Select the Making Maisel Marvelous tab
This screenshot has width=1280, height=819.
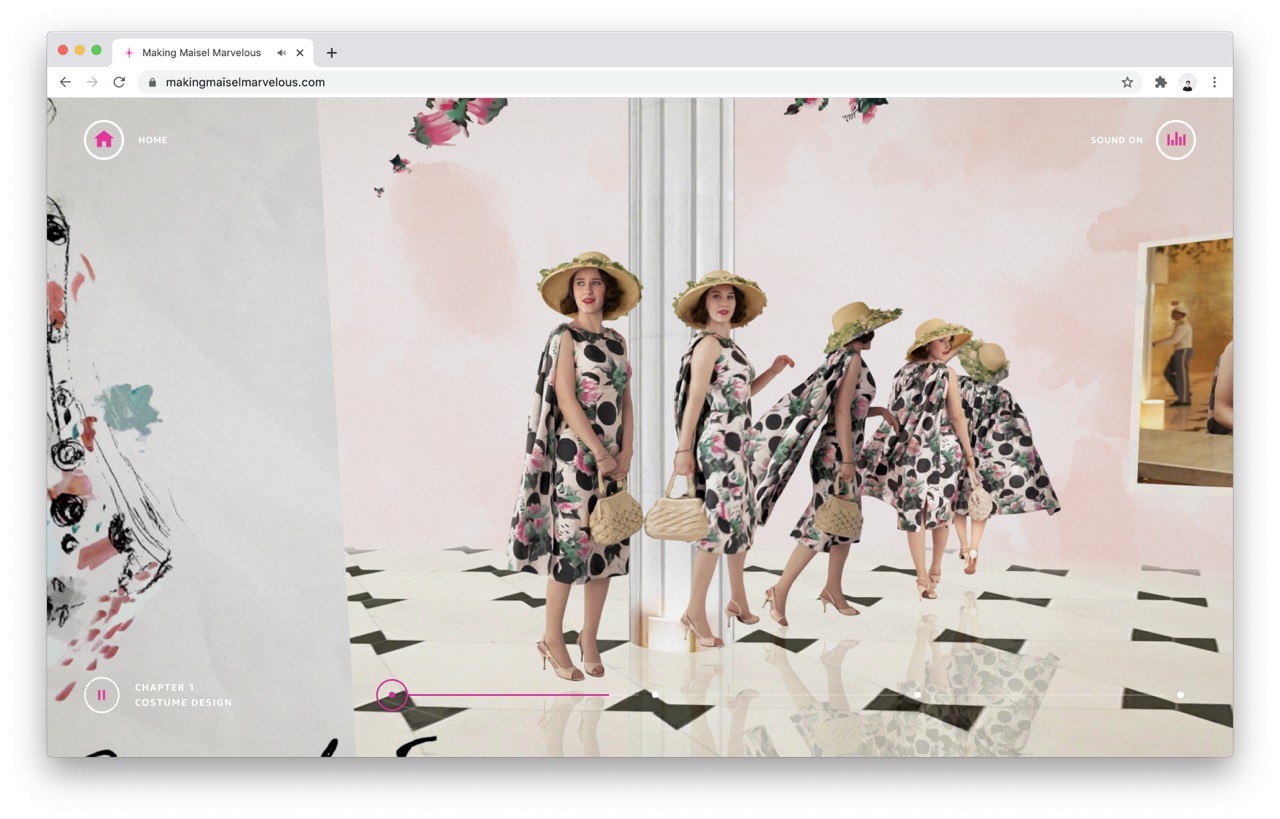(x=212, y=52)
